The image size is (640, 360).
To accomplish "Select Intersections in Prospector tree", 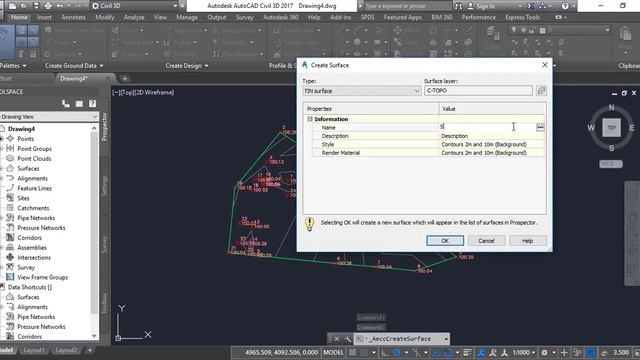I will pyautogui.click(x=34, y=258).
